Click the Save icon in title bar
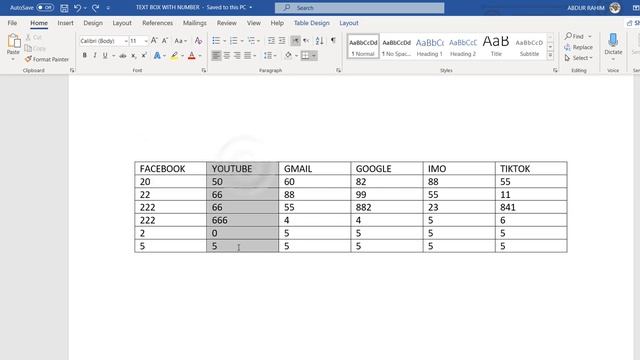Viewport: 640px width, 360px height. point(64,8)
